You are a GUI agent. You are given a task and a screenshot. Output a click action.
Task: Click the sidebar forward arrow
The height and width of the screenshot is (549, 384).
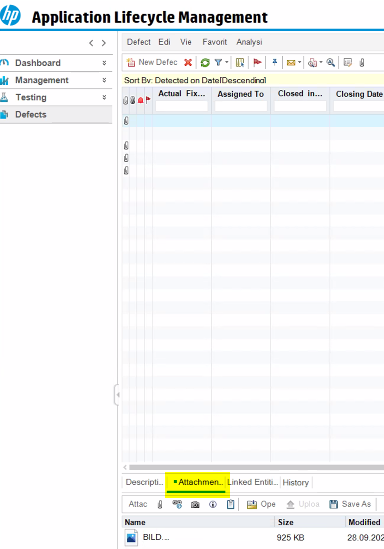pyautogui.click(x=104, y=43)
